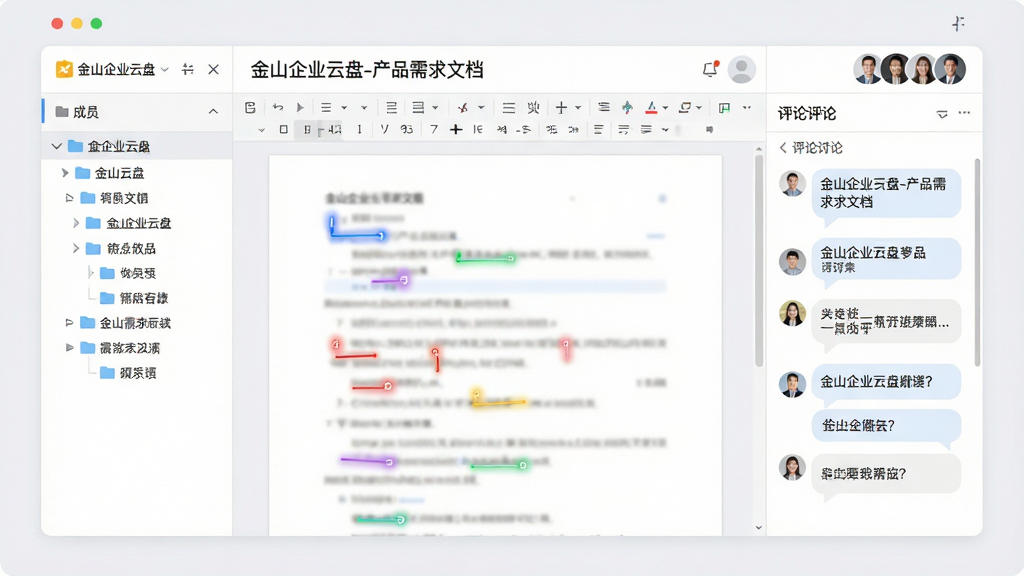
Task: Collapse the 成员 section
Action: click(x=213, y=112)
